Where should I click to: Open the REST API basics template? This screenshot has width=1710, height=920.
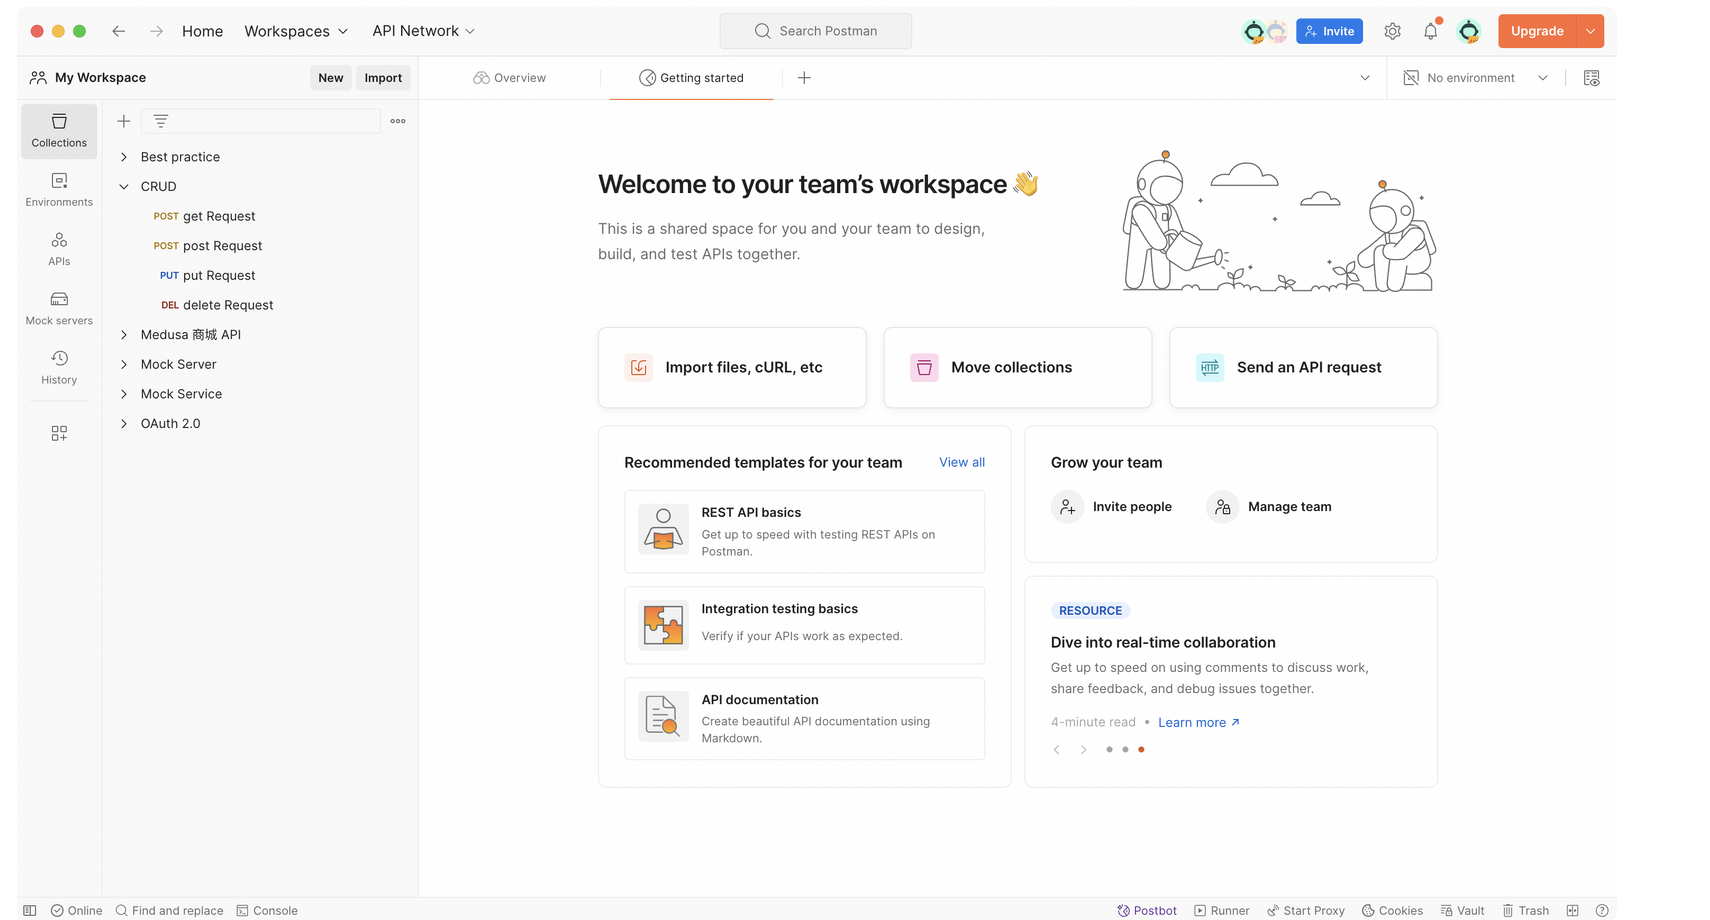pos(804,531)
